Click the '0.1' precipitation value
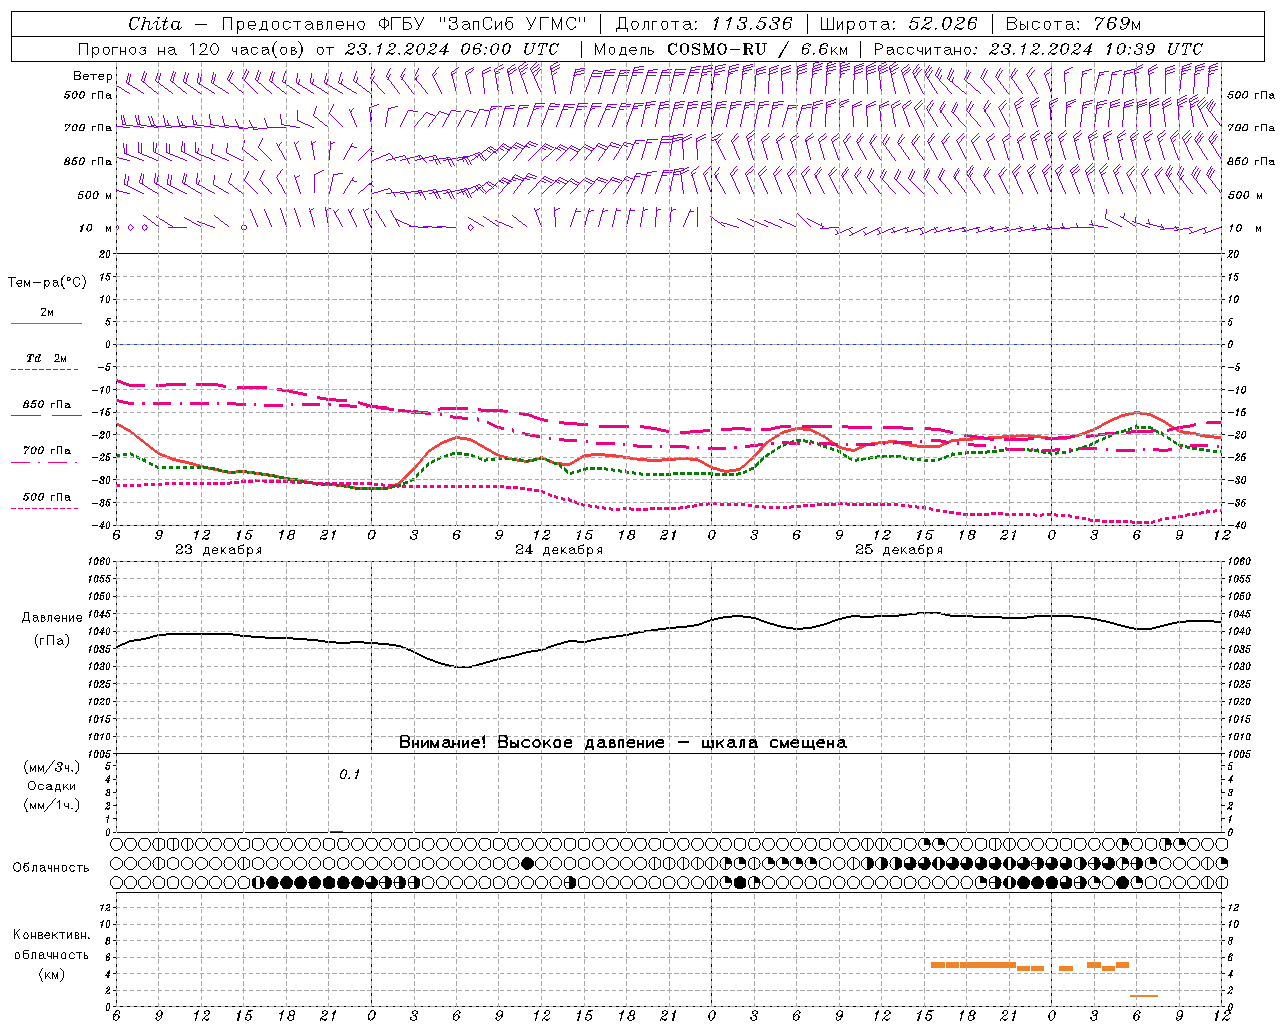Viewport: 1280px width, 1024px height. pyautogui.click(x=349, y=774)
